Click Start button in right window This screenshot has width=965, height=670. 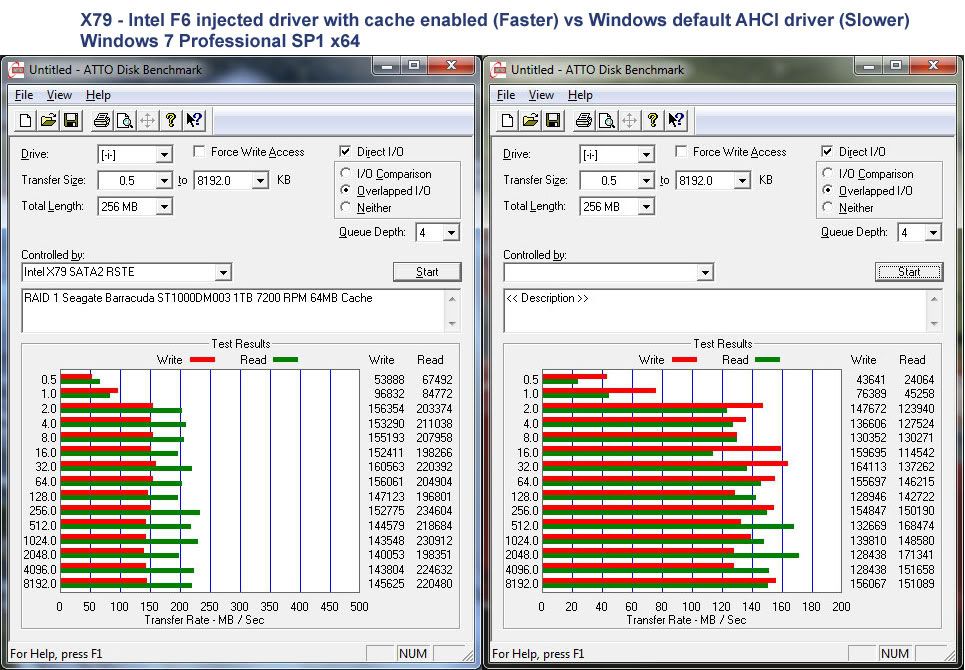pos(909,272)
